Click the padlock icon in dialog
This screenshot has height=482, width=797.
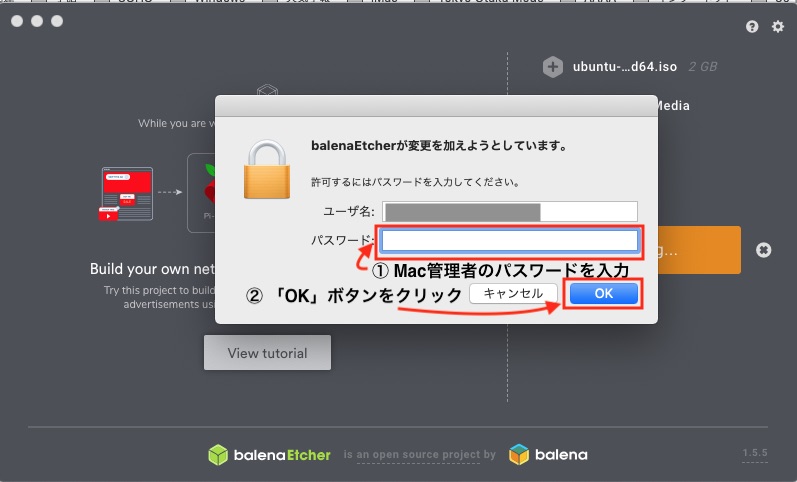267,169
